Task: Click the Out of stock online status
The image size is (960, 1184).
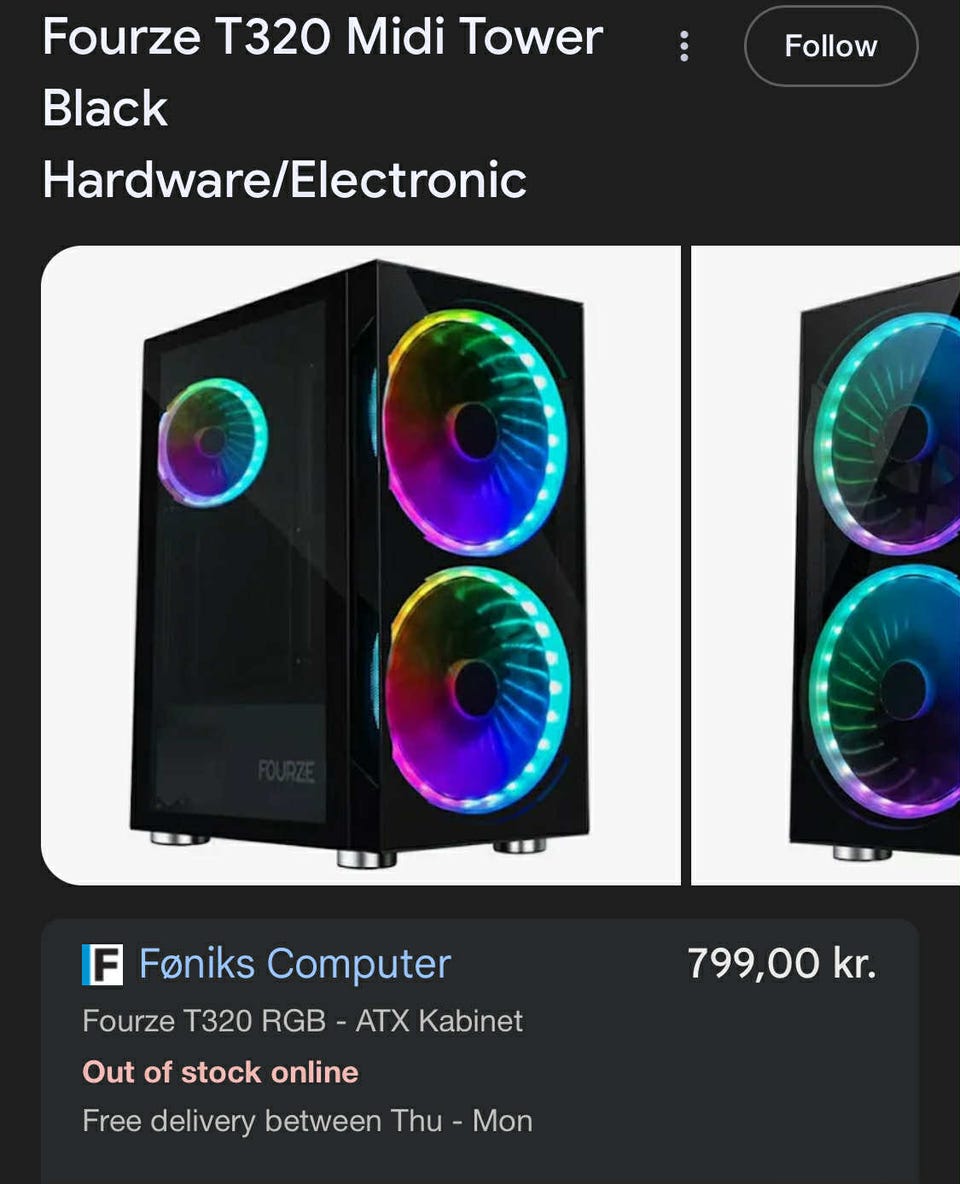Action: pos(221,1072)
